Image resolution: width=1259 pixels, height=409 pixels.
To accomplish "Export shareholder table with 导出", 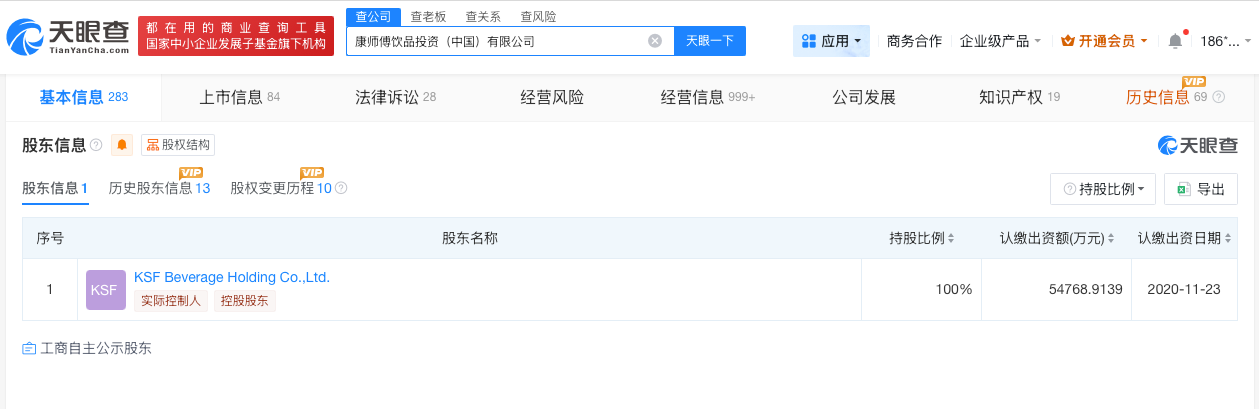I will tap(1201, 189).
